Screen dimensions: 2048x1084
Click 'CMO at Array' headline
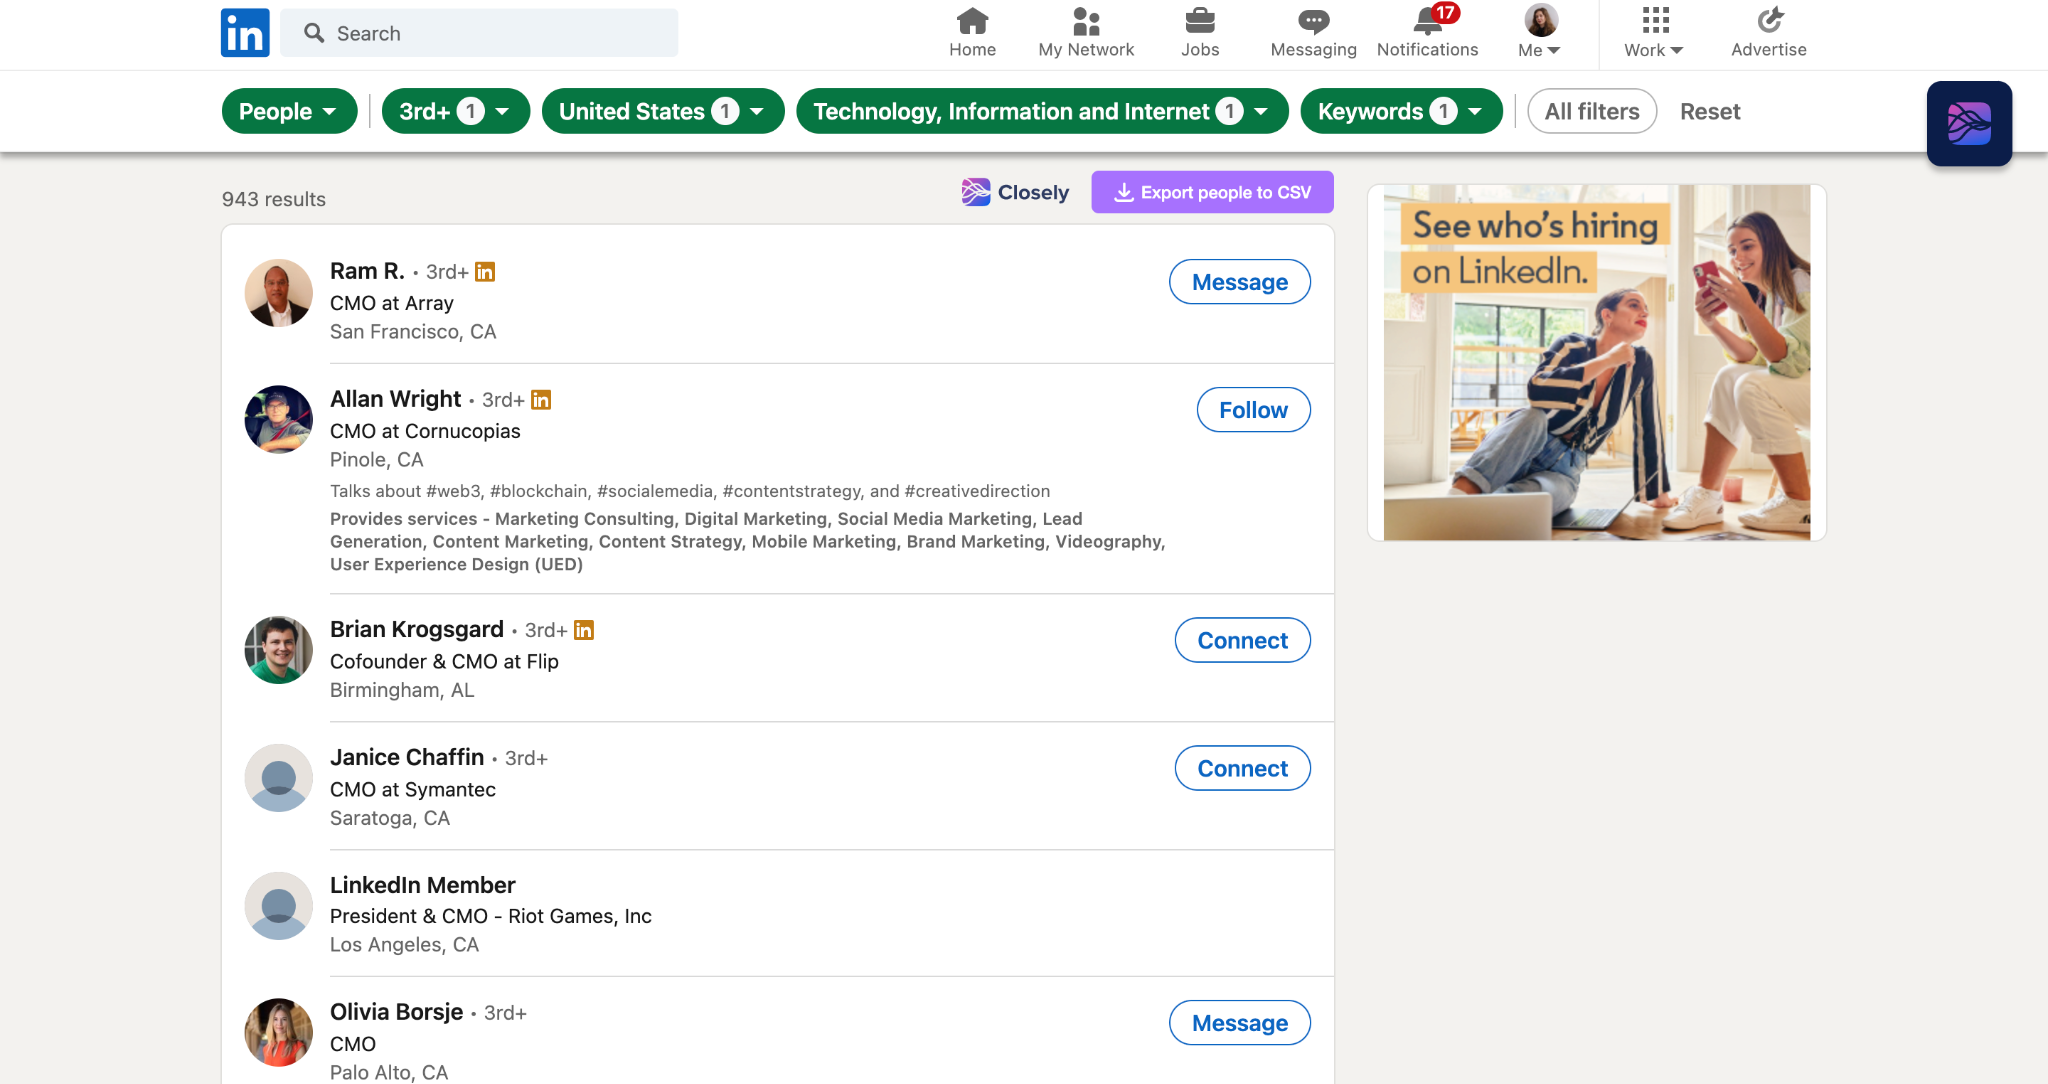coord(392,303)
